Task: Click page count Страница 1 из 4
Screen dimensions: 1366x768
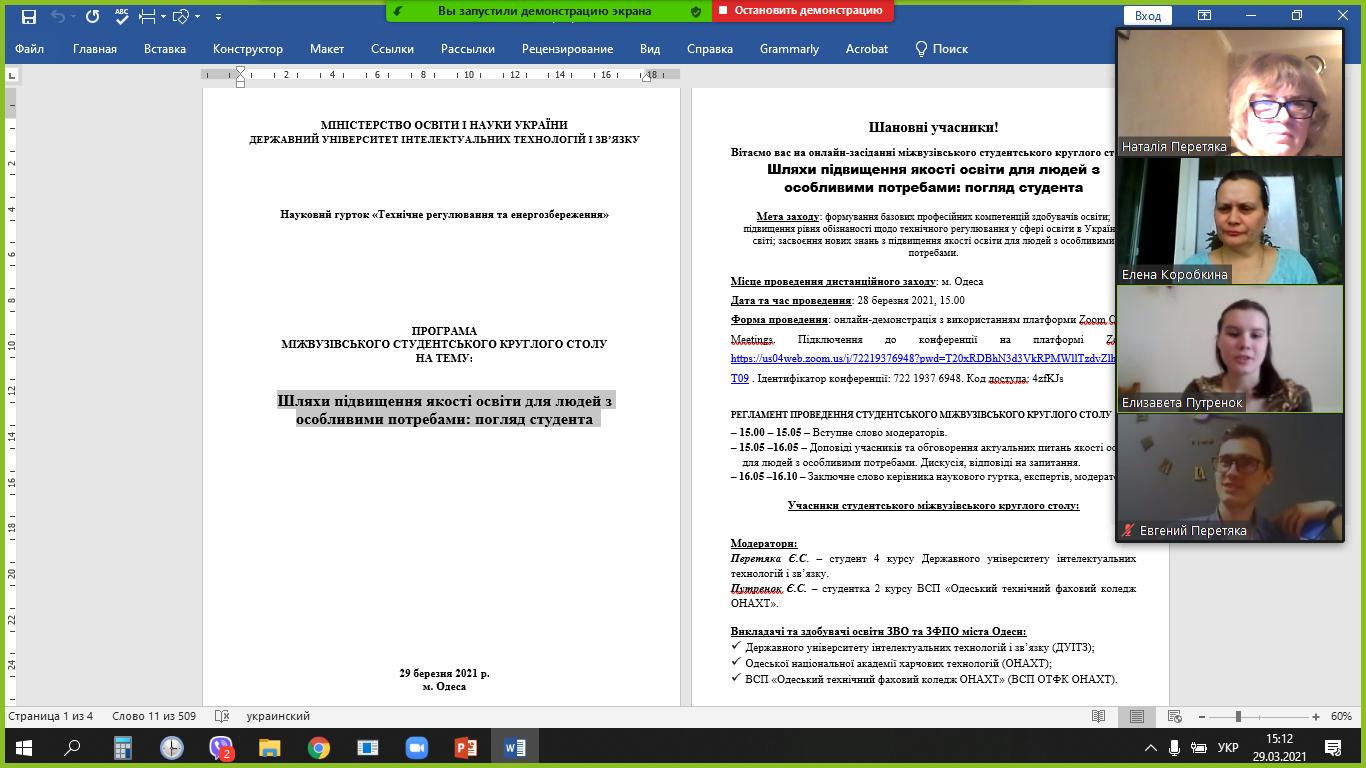Action: coord(51,716)
